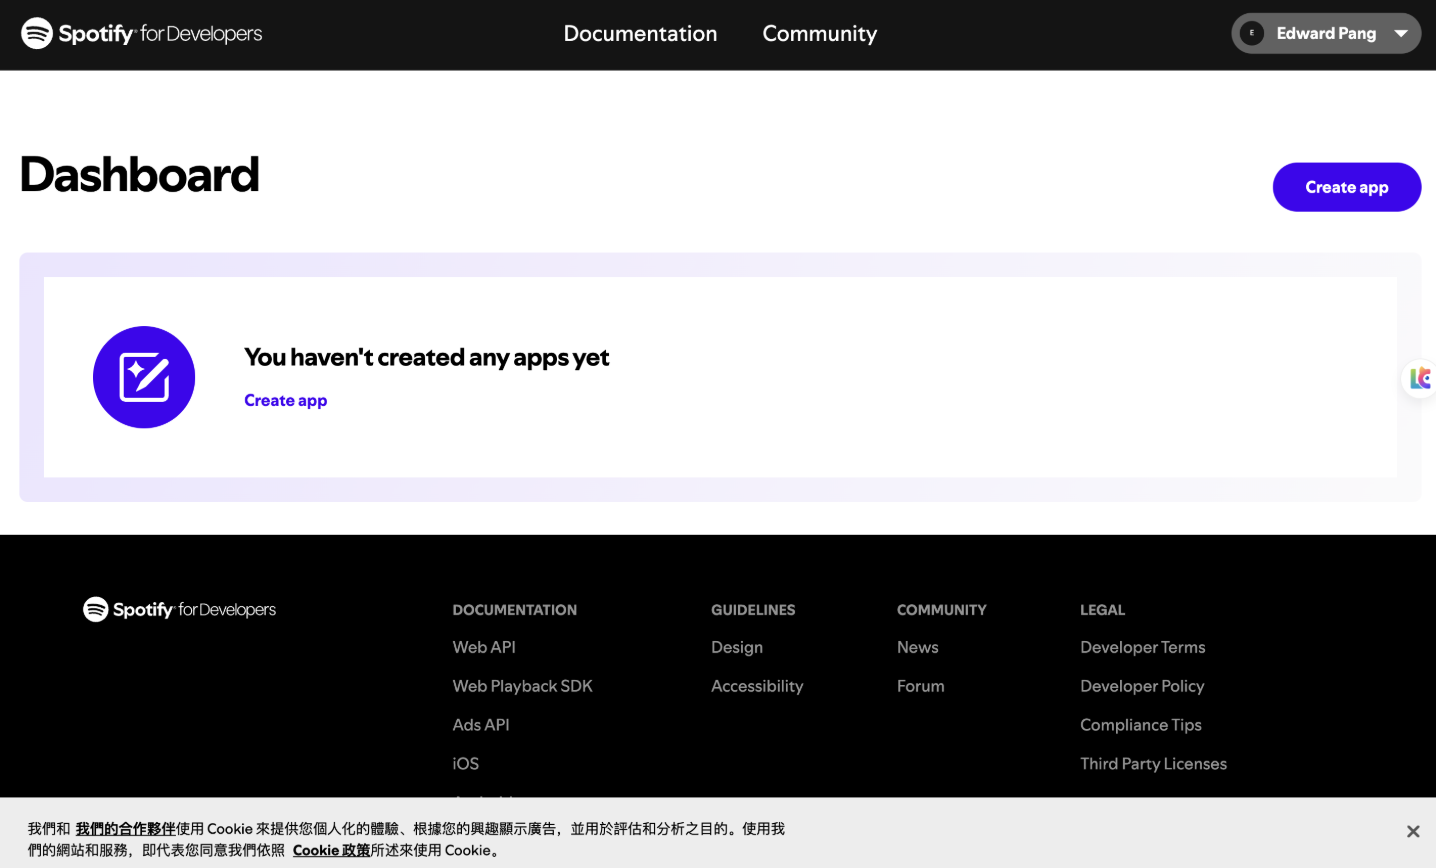This screenshot has width=1436, height=868.
Task: Open 我們的合作夥伴 link in cookie banner
Action: pyautogui.click(x=125, y=828)
